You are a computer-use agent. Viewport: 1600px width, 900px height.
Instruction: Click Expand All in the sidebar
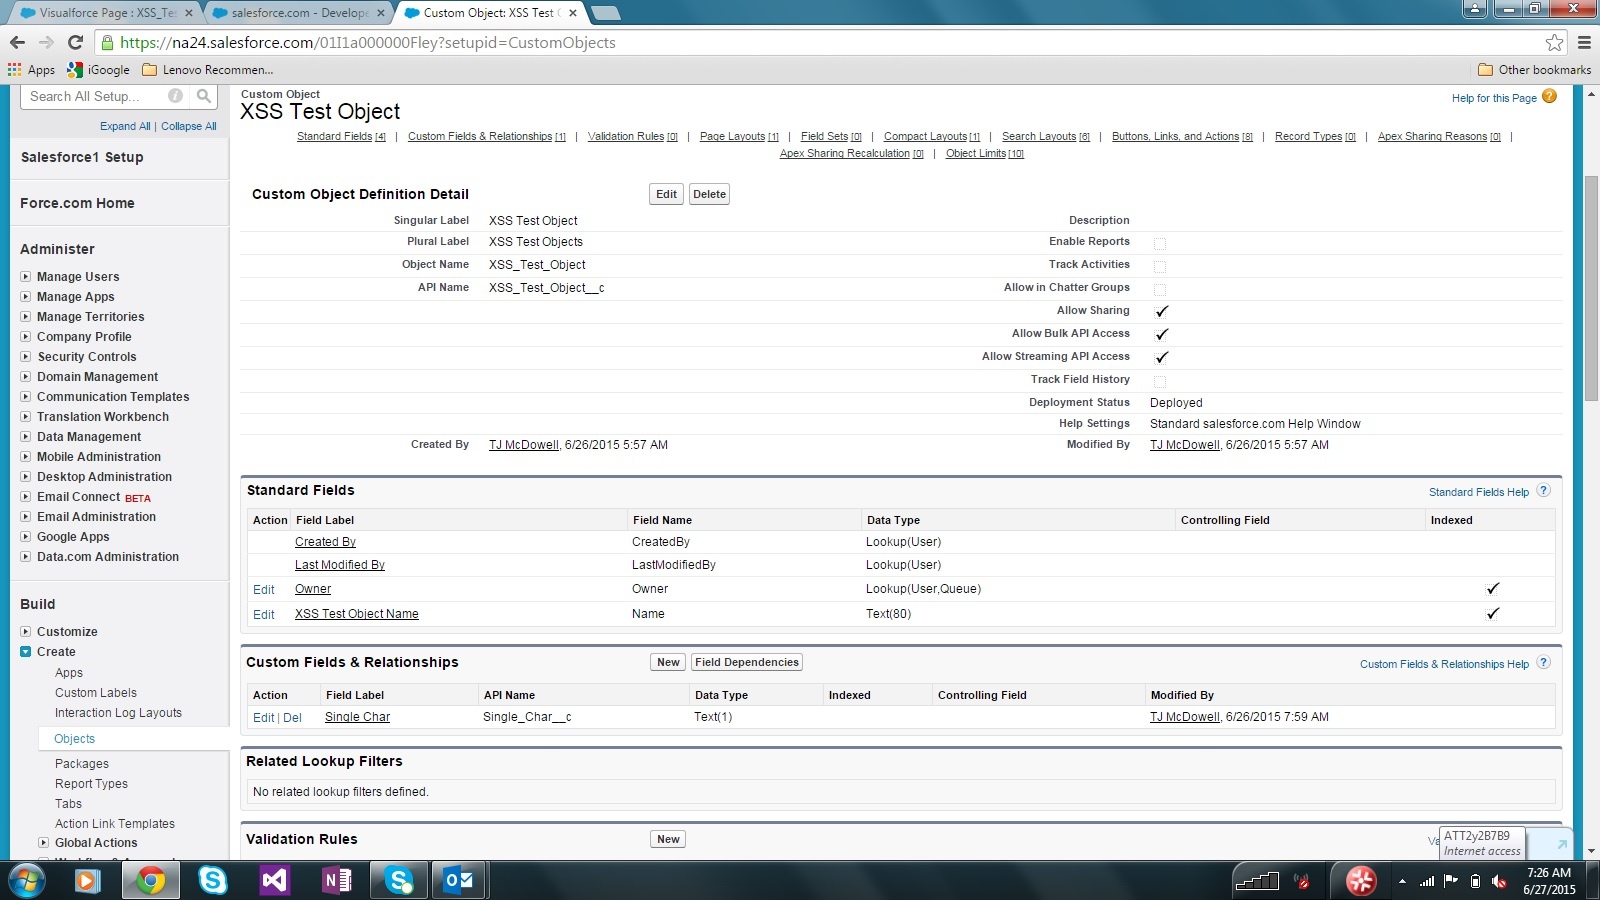click(x=125, y=126)
